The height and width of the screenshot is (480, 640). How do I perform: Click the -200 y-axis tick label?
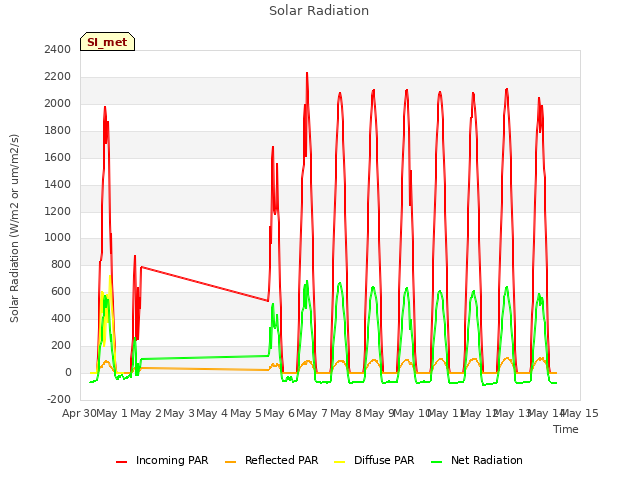click(59, 399)
